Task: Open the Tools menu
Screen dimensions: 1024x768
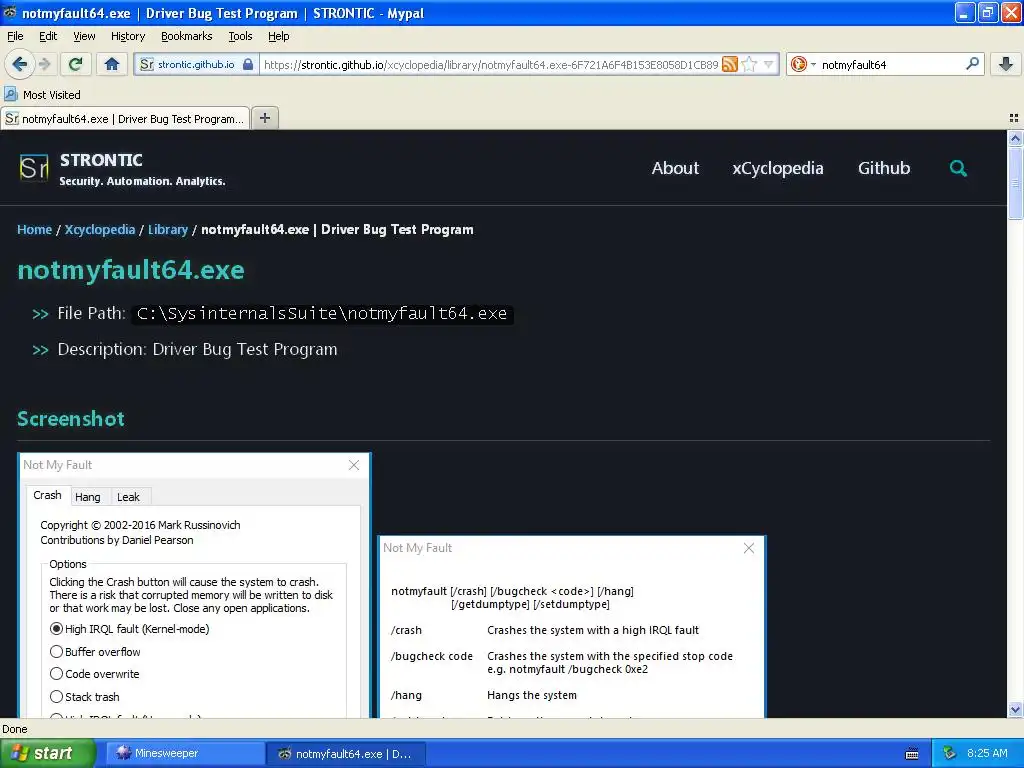Action: tap(240, 36)
